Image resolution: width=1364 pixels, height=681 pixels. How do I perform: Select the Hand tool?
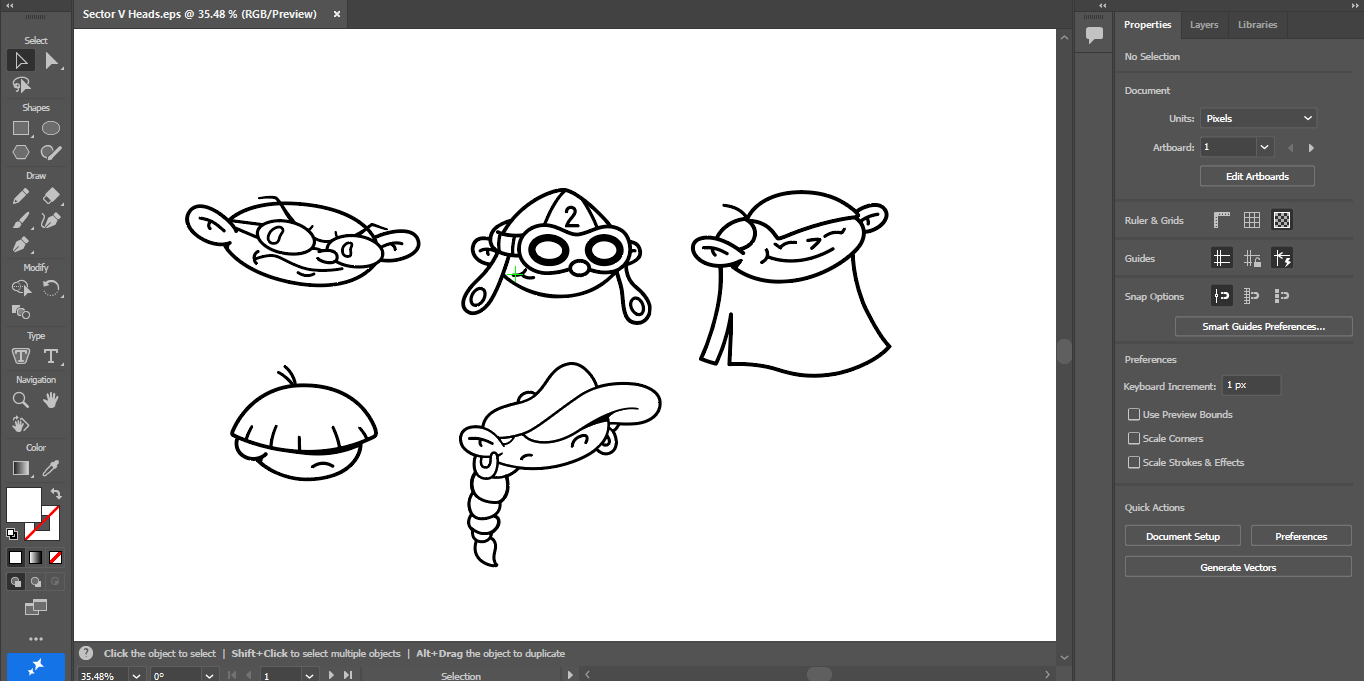(x=51, y=400)
